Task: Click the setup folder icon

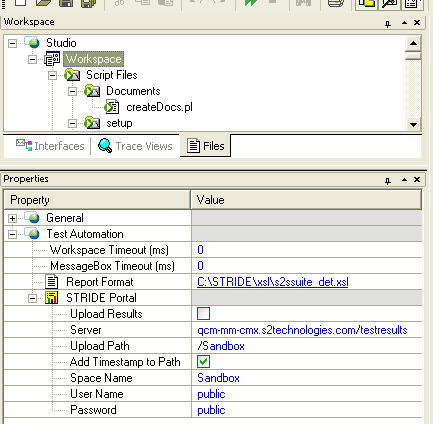Action: (x=92, y=123)
